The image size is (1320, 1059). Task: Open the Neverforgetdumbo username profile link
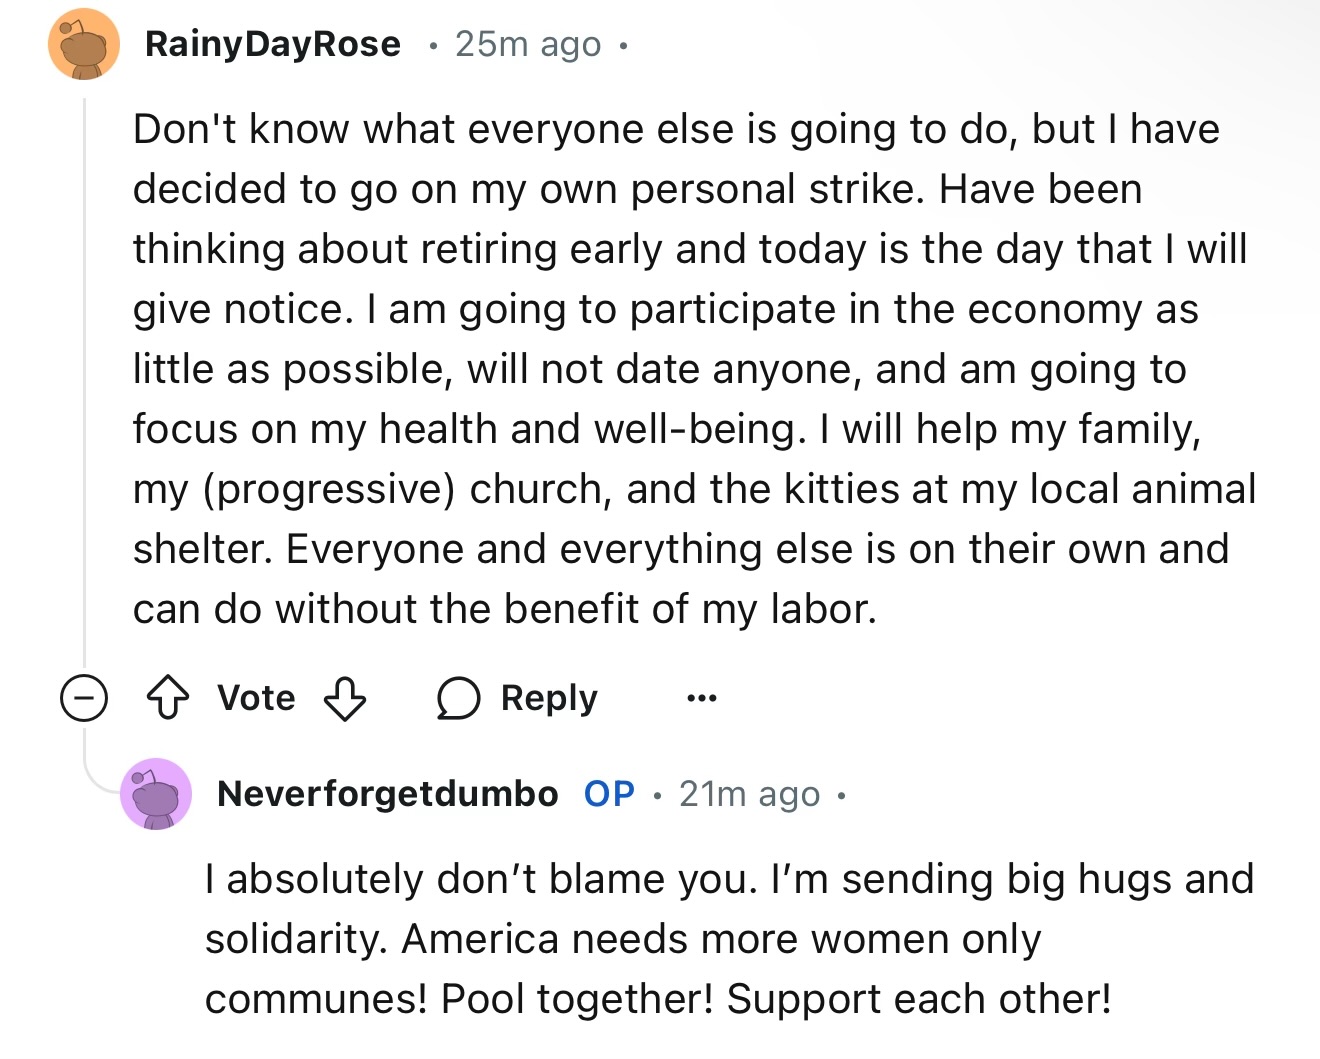point(388,794)
